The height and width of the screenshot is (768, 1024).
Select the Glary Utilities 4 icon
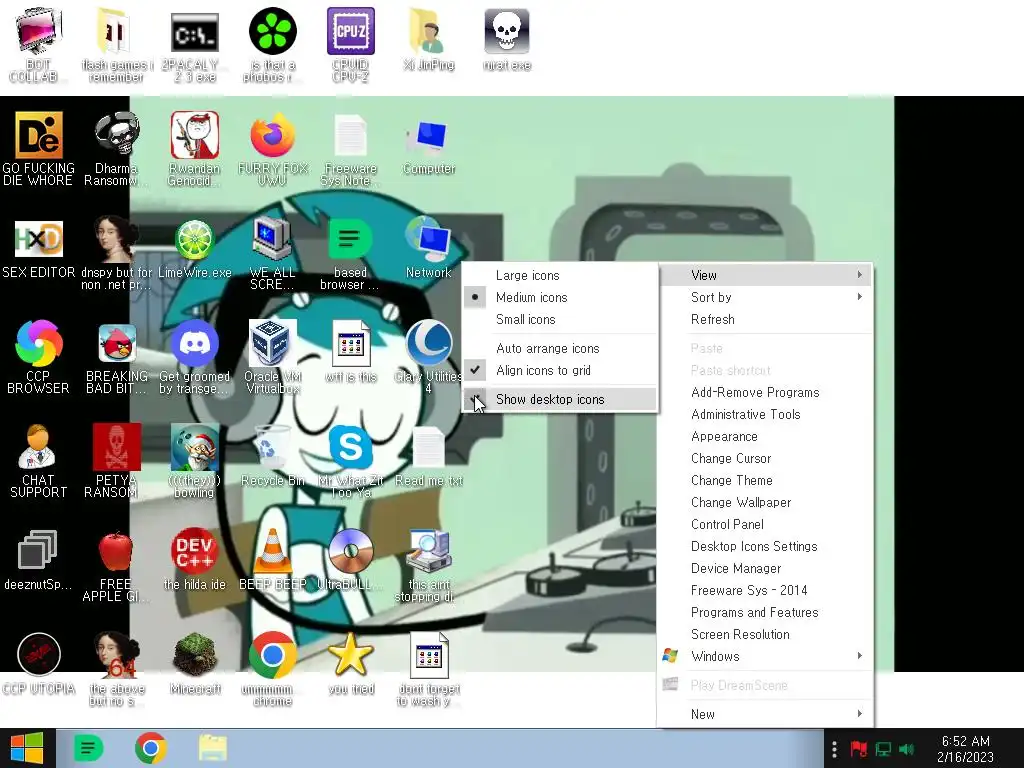tap(428, 343)
